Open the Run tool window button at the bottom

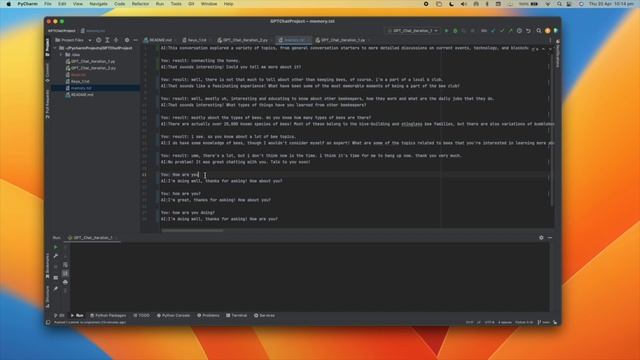pyautogui.click(x=77, y=316)
